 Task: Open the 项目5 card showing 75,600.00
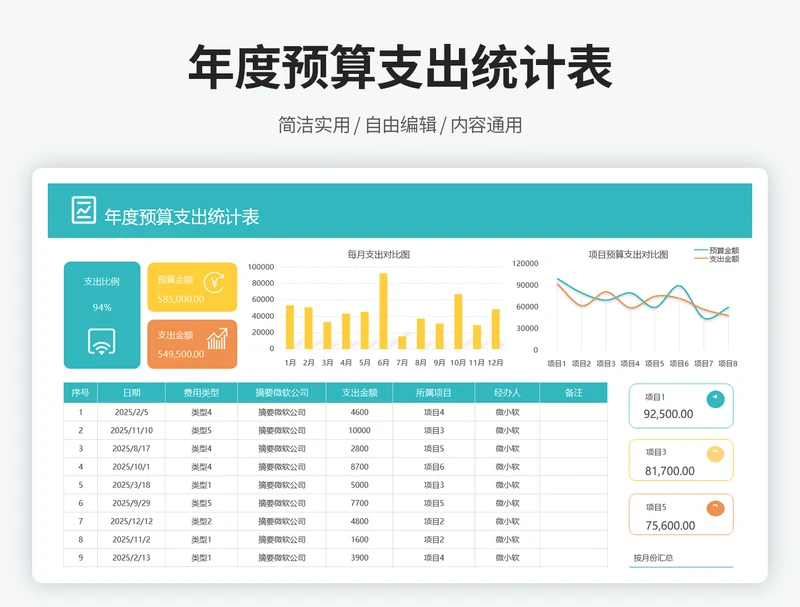[x=681, y=514]
